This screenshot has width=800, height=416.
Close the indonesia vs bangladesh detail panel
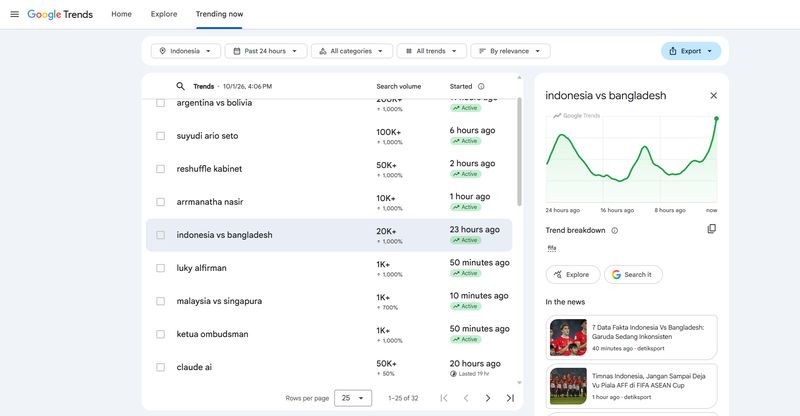[x=713, y=95]
